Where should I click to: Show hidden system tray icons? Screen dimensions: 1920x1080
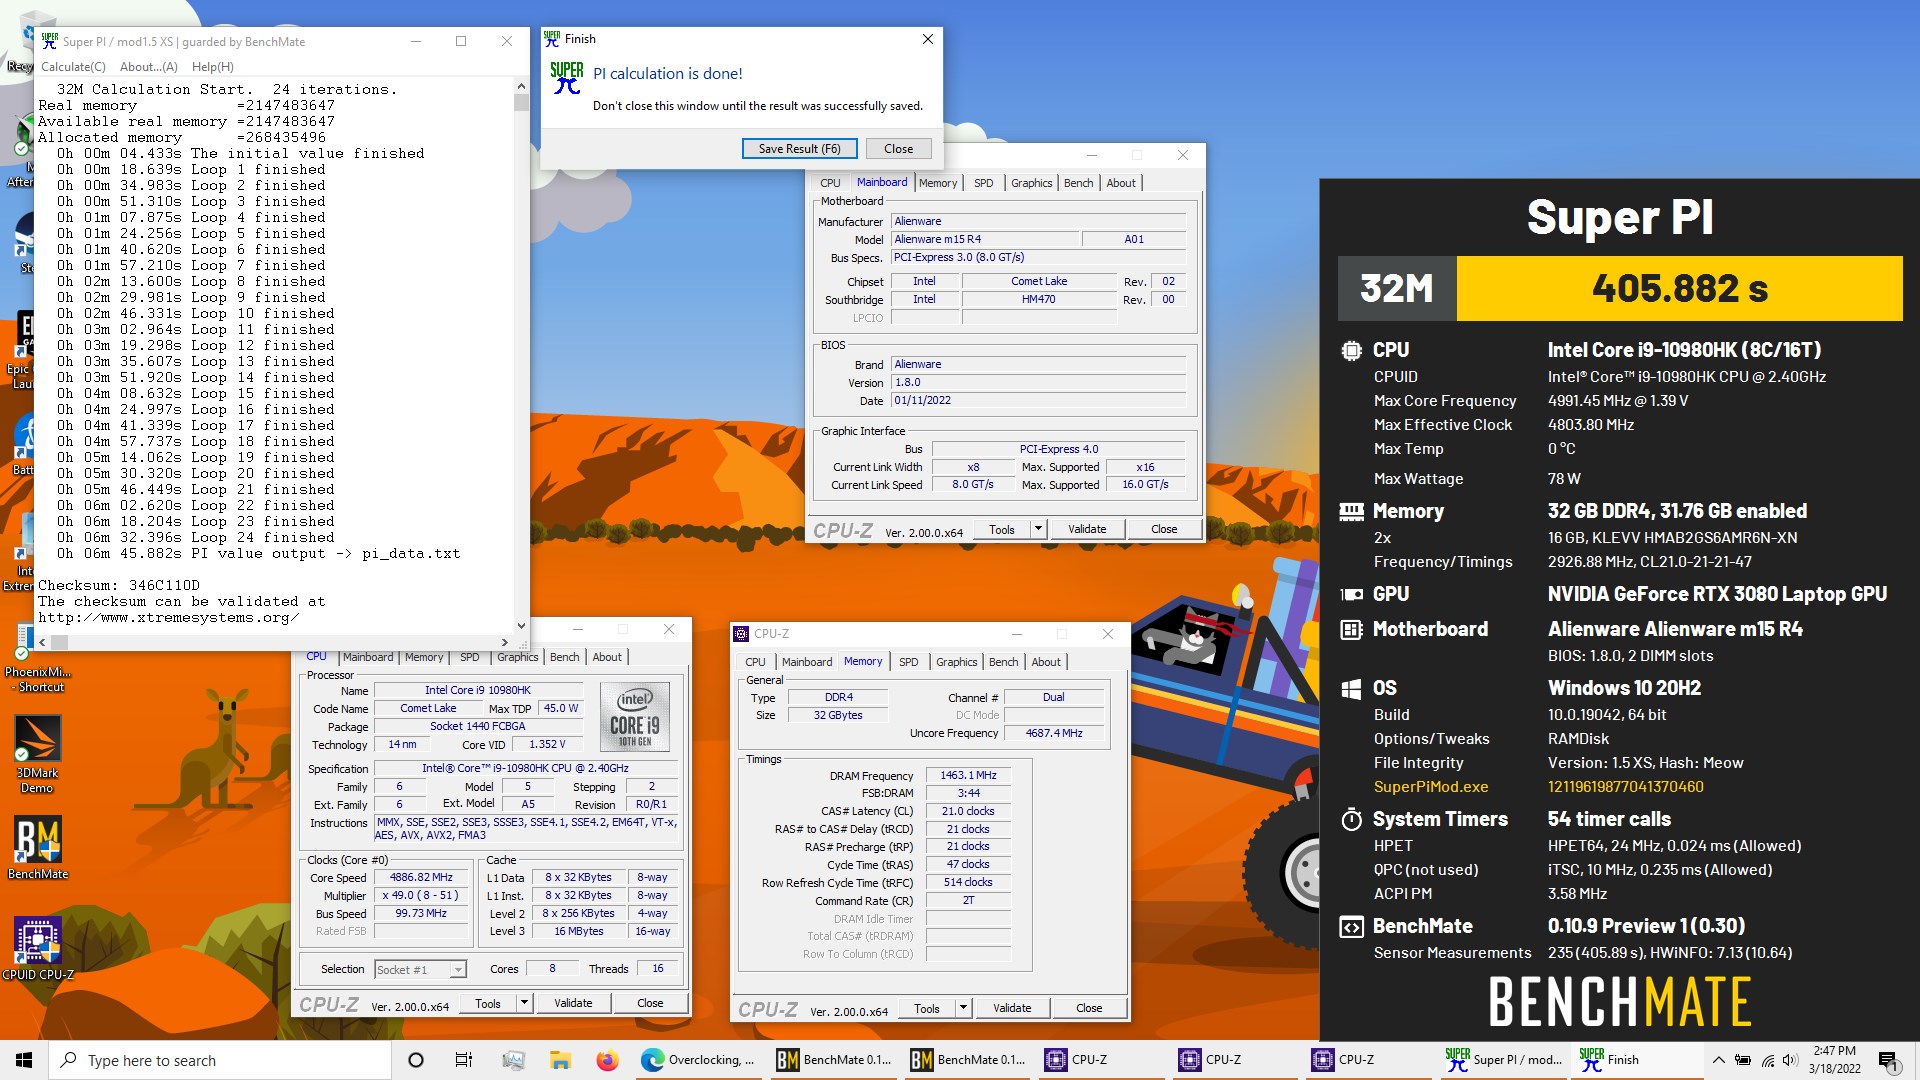click(x=1718, y=1060)
